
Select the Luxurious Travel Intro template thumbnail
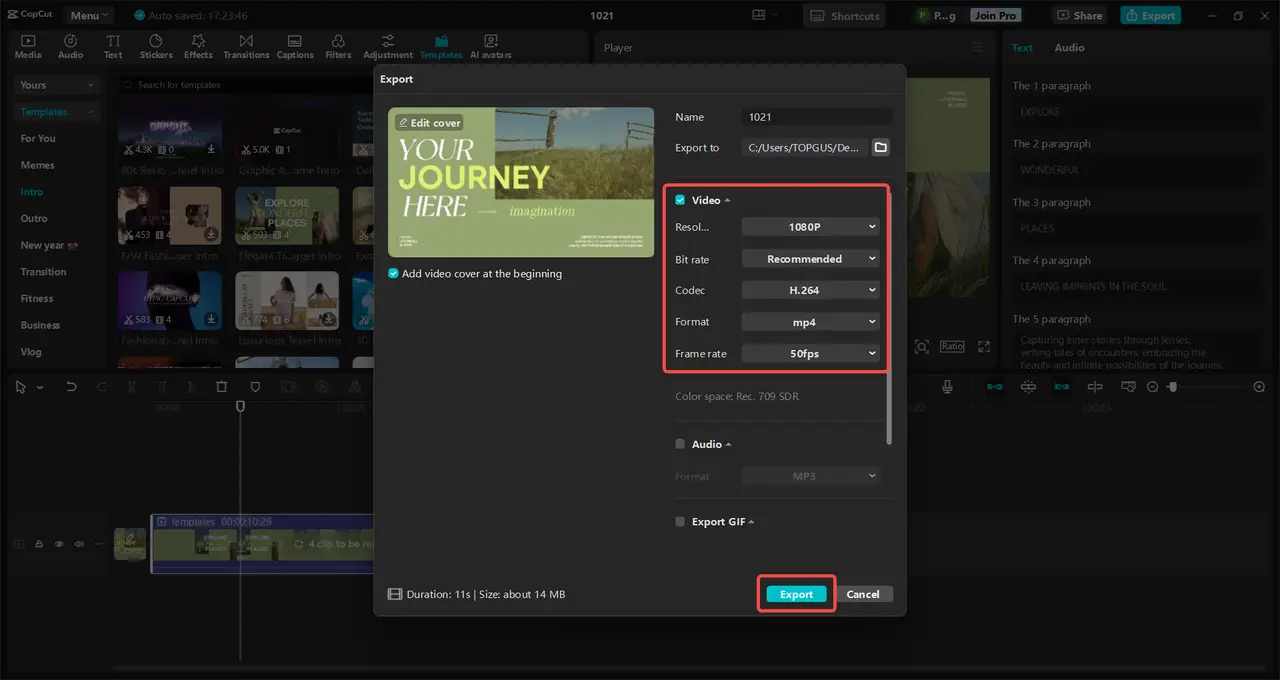tap(287, 299)
